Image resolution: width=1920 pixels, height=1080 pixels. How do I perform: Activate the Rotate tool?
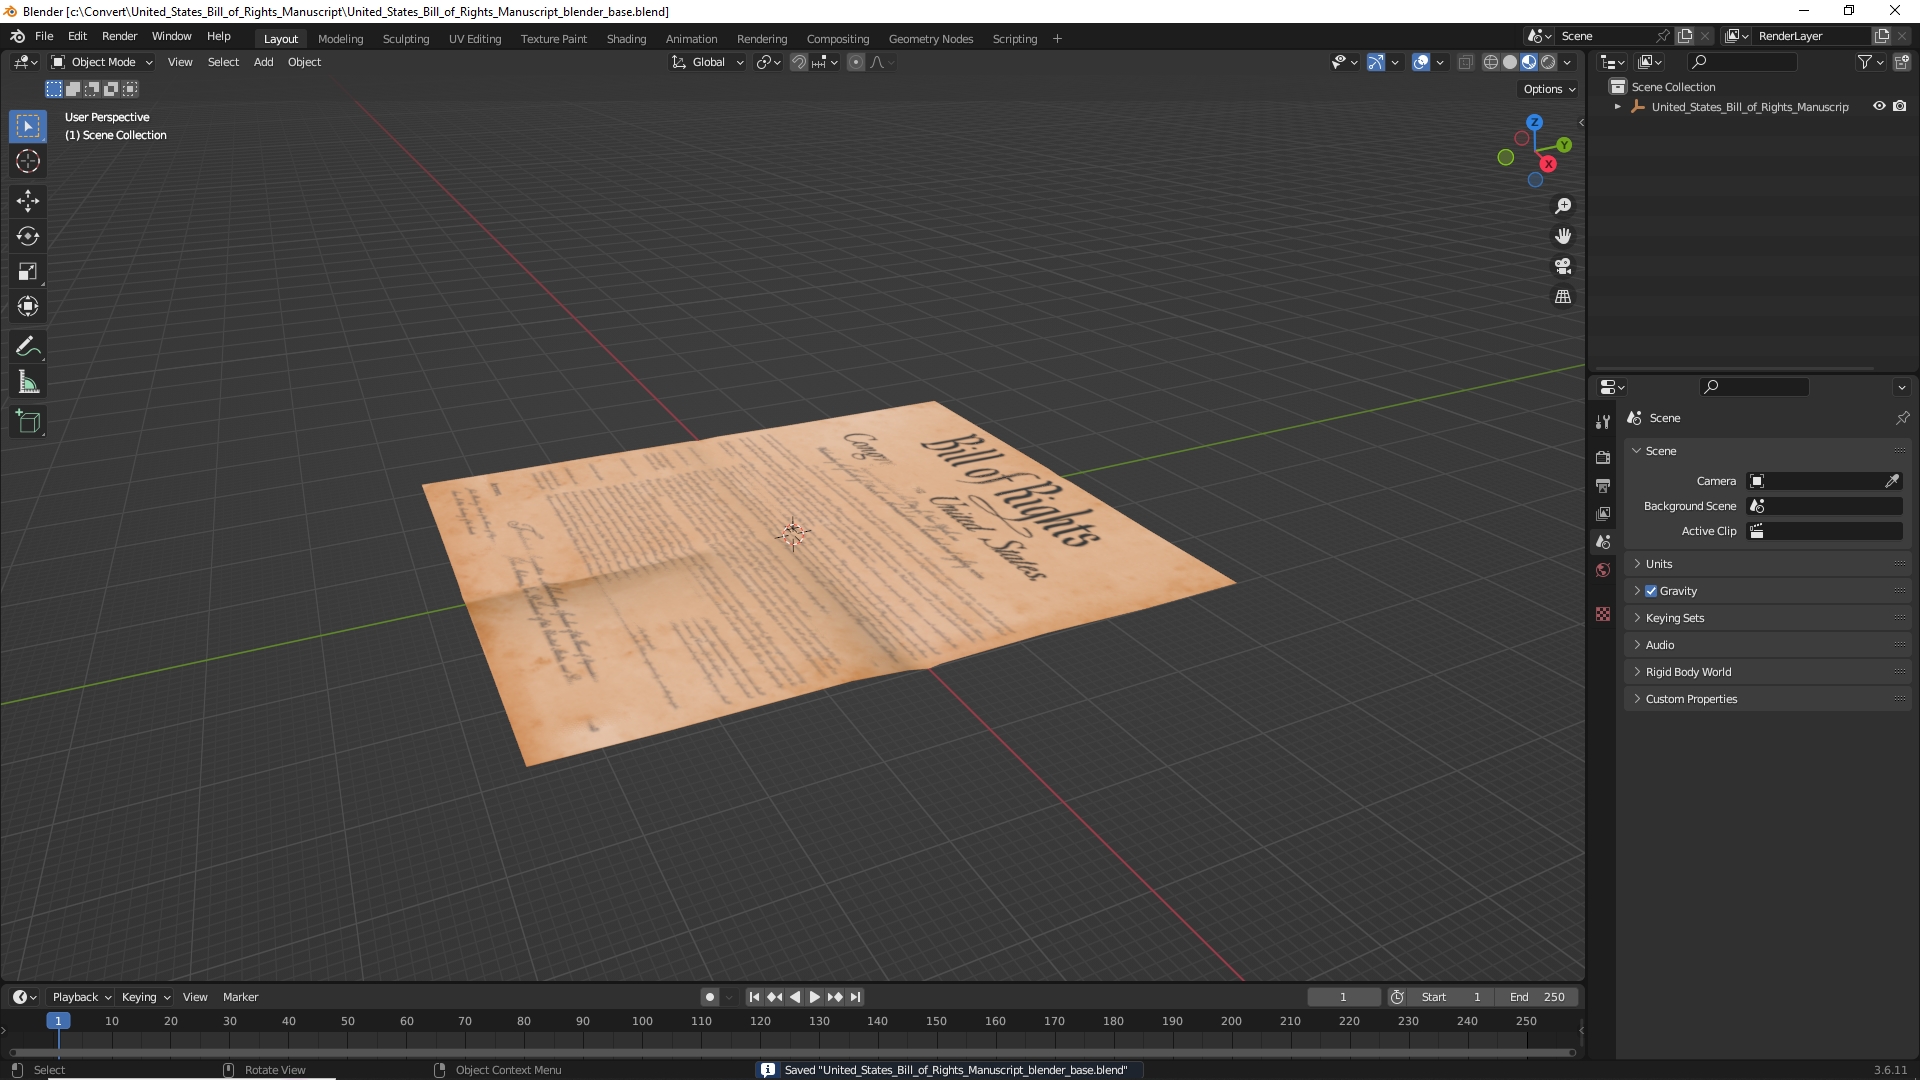28,236
